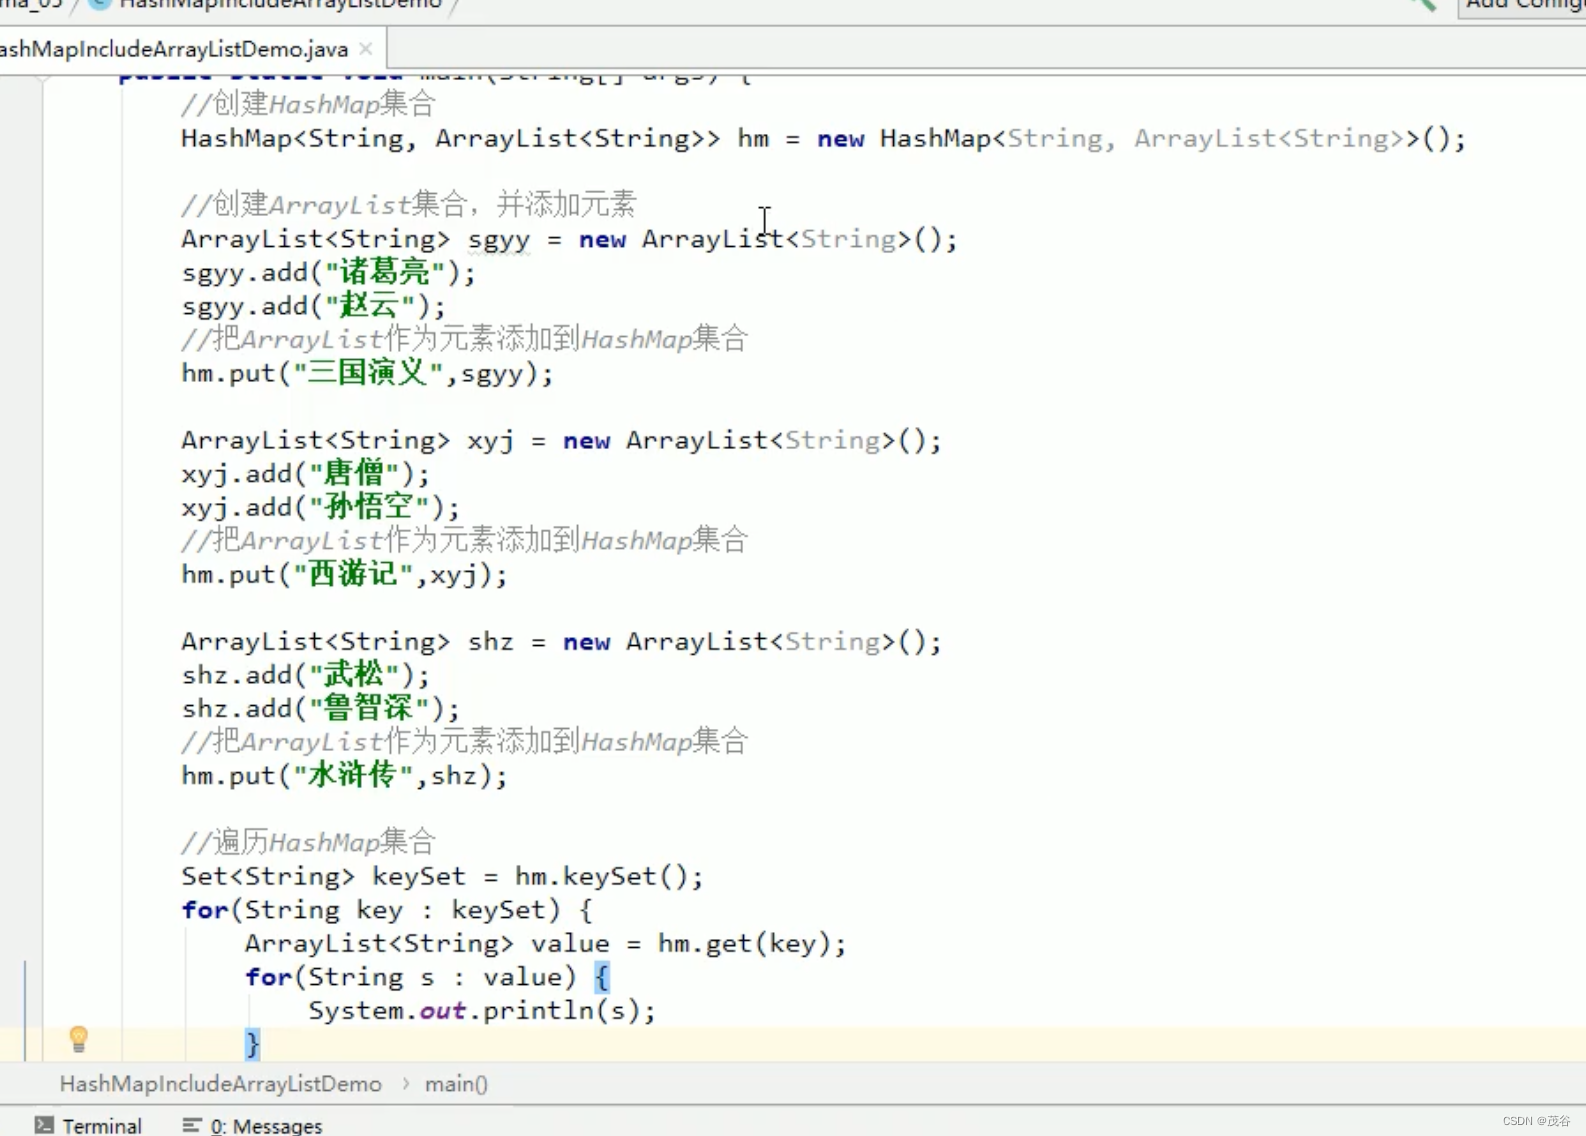The height and width of the screenshot is (1136, 1586).
Task: Click the class icon in navigation bar
Action: tap(99, 3)
